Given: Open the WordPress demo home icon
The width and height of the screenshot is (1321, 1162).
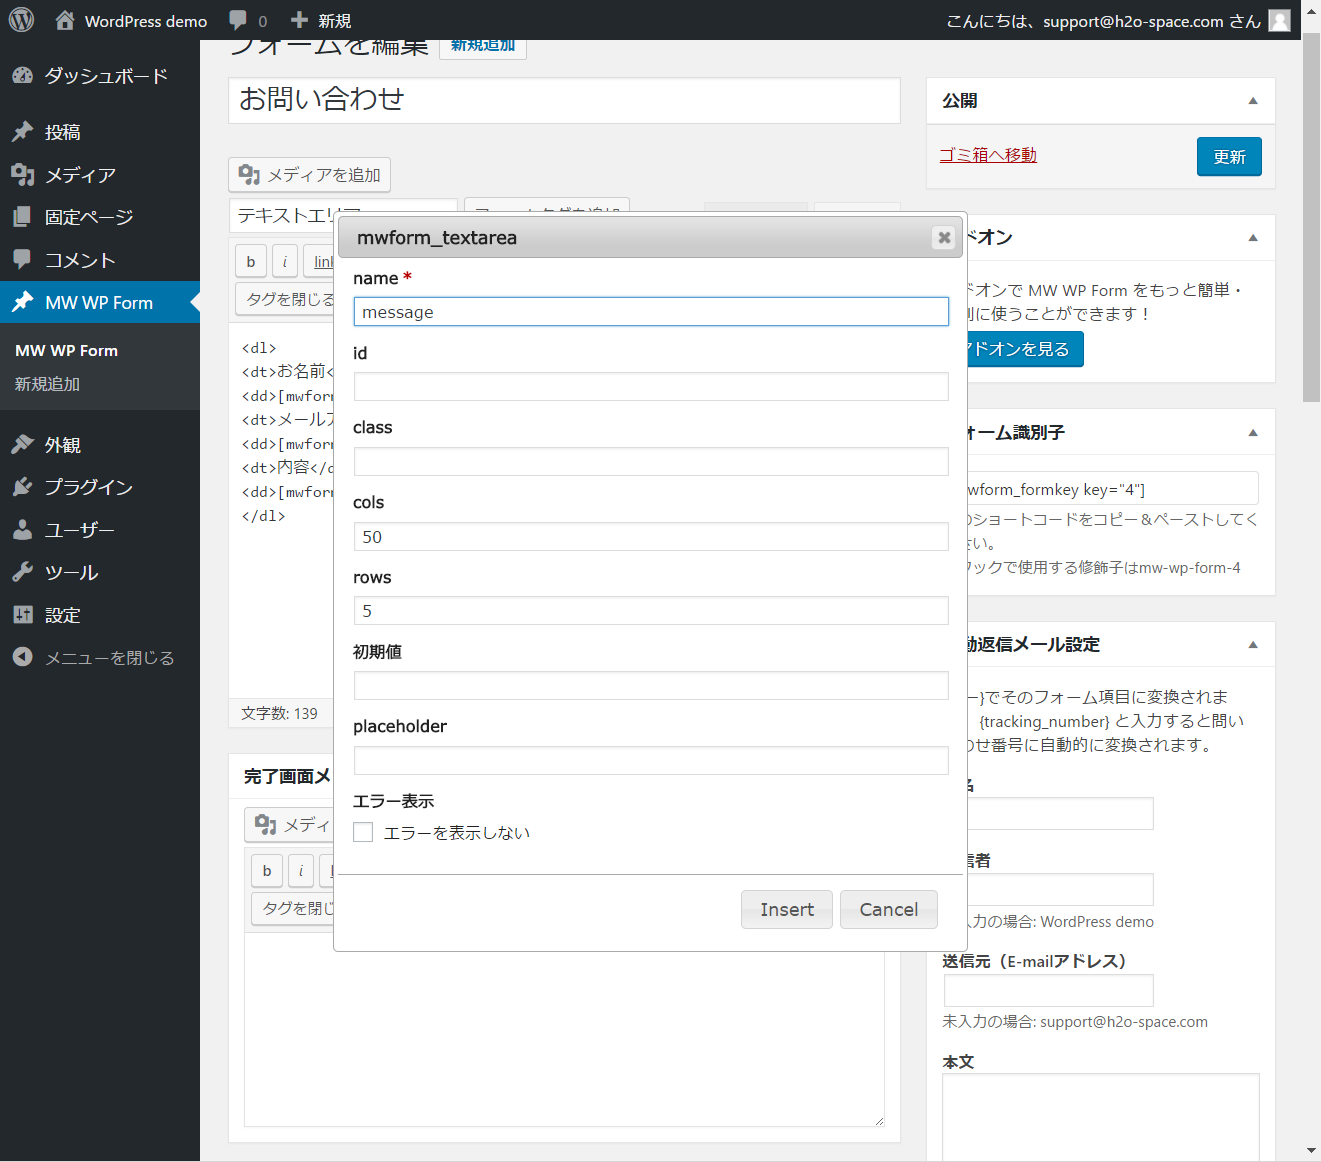Looking at the screenshot, I should tap(65, 20).
